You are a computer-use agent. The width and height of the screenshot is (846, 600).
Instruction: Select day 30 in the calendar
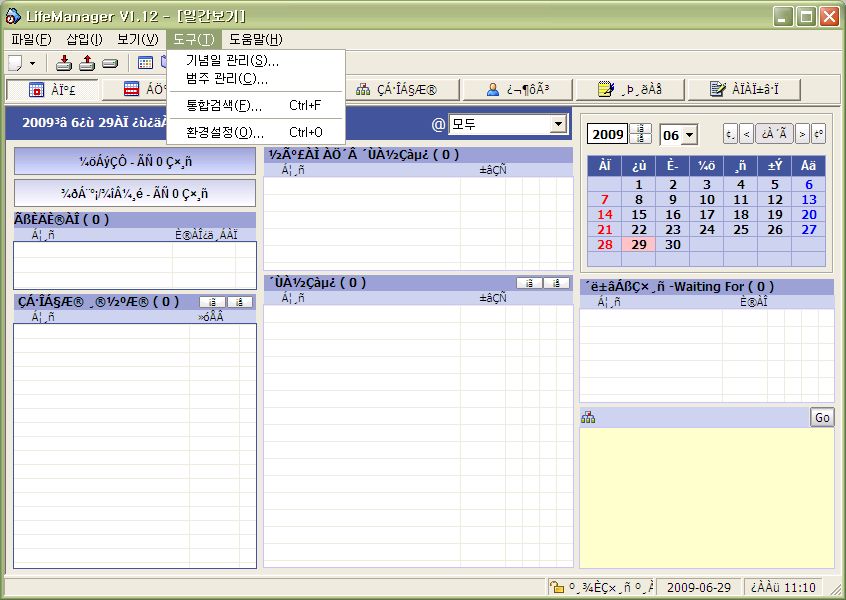click(x=673, y=244)
